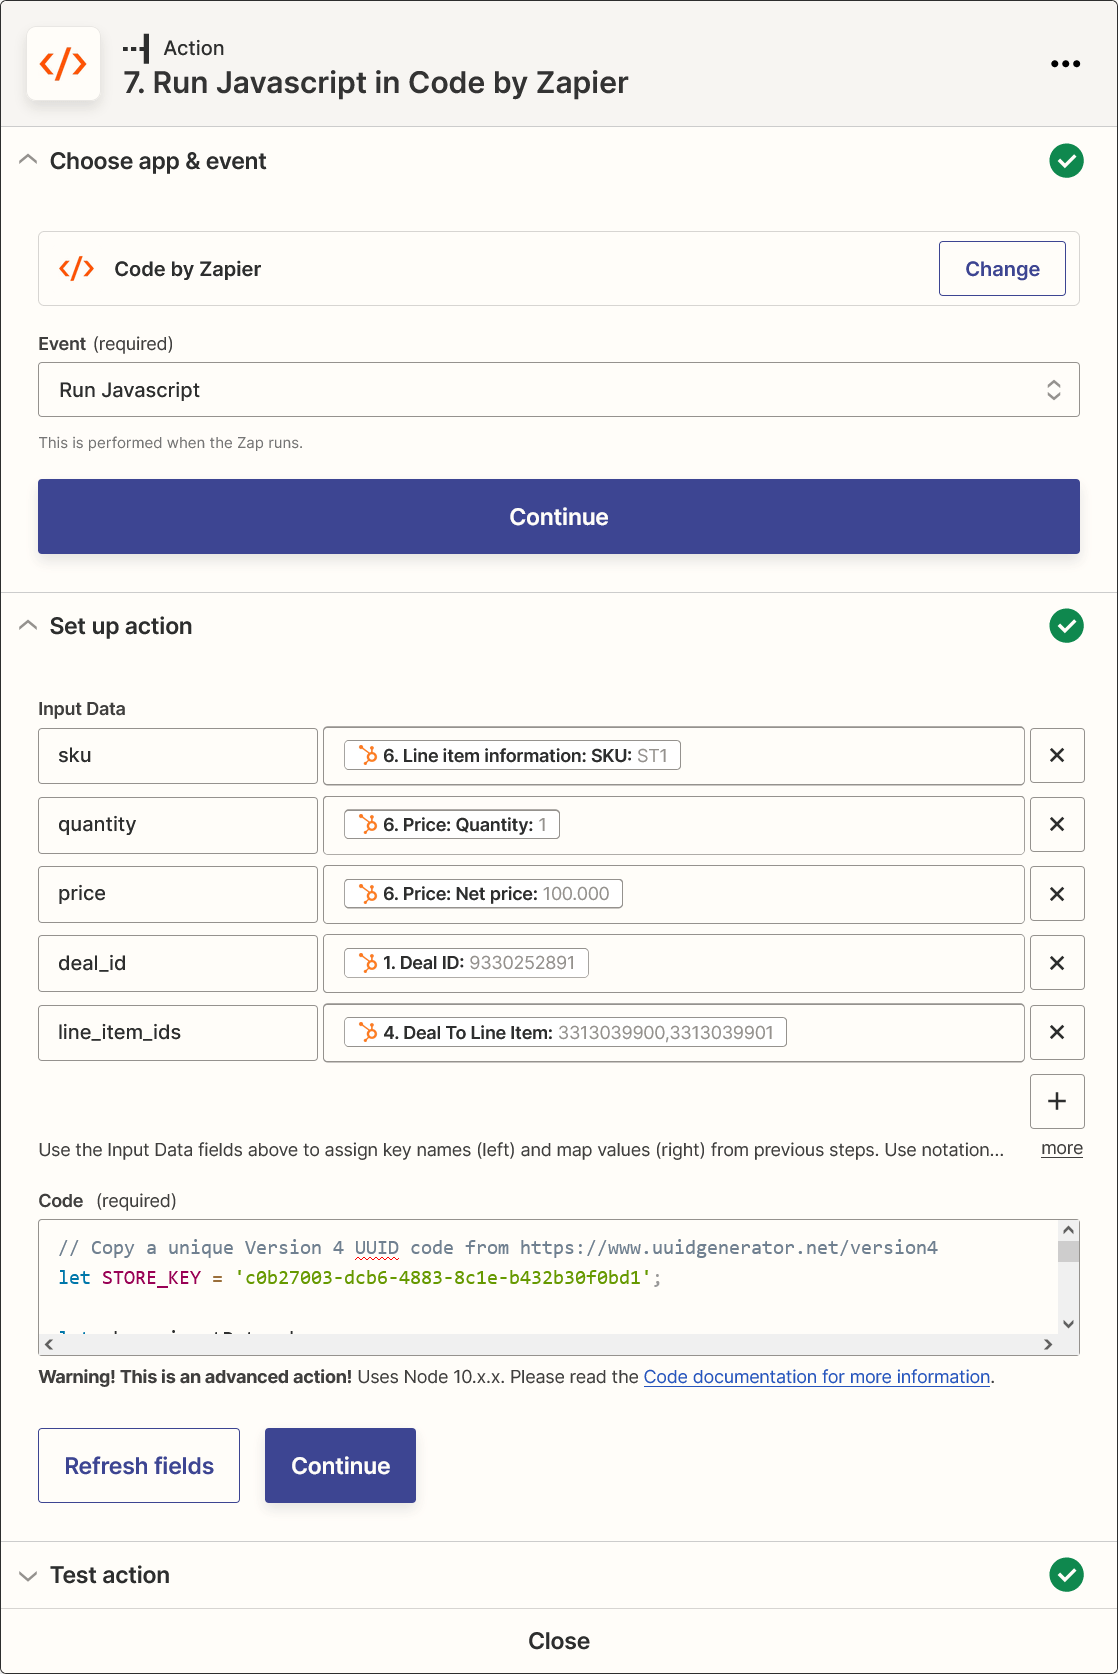
Task: Remove the deal_id input row
Action: pyautogui.click(x=1057, y=963)
